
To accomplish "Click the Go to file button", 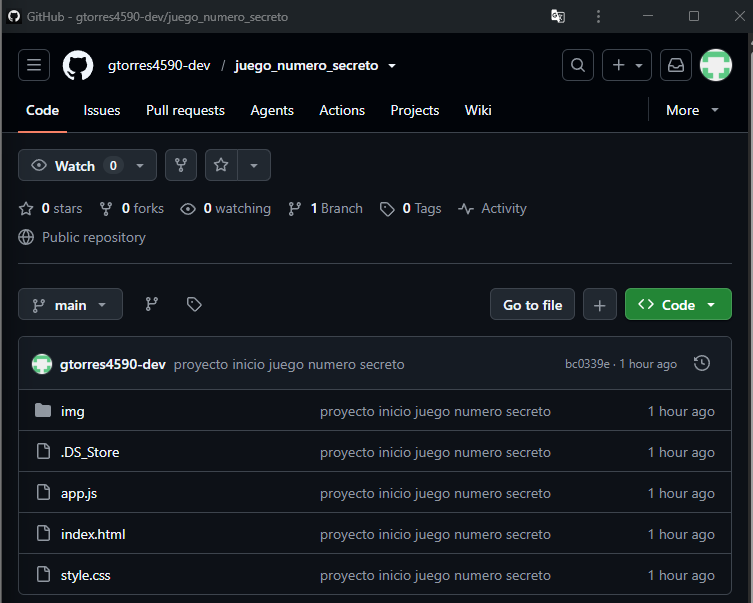I will coord(532,304).
